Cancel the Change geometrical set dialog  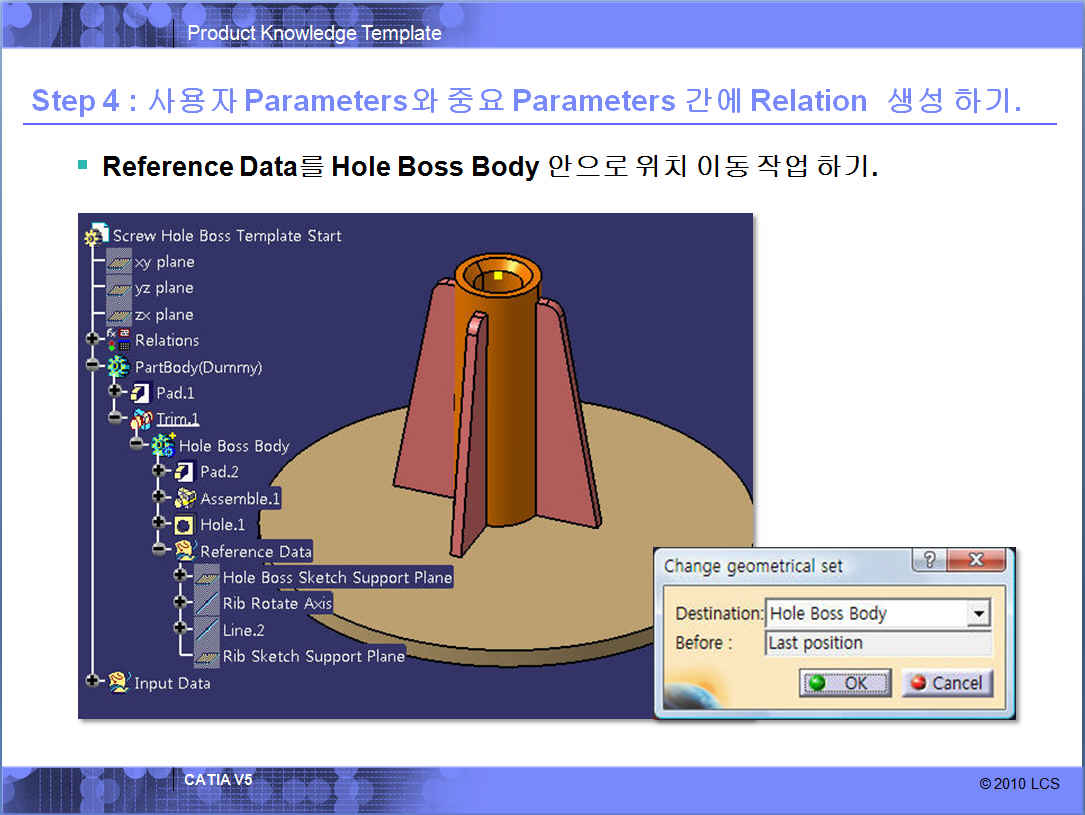click(946, 683)
